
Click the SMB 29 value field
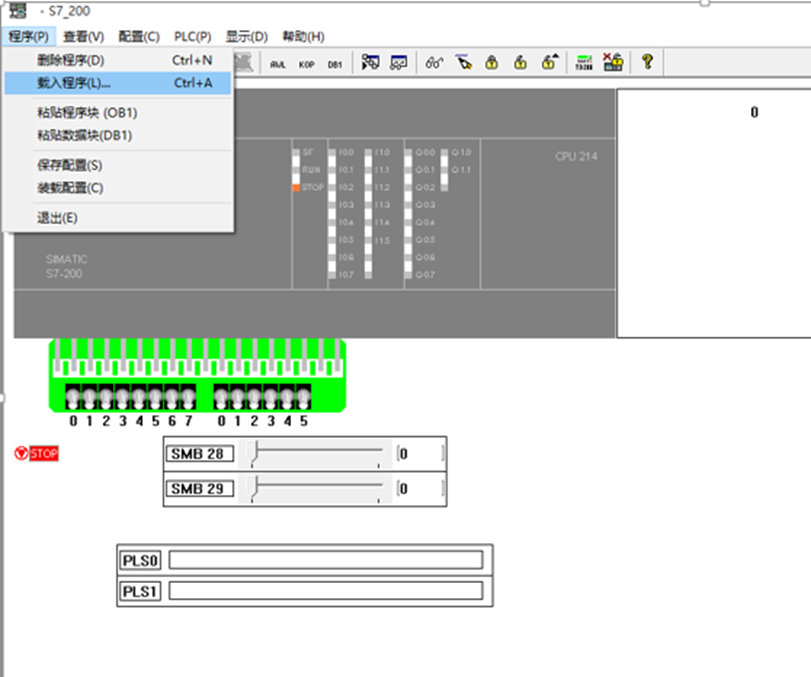[x=420, y=489]
